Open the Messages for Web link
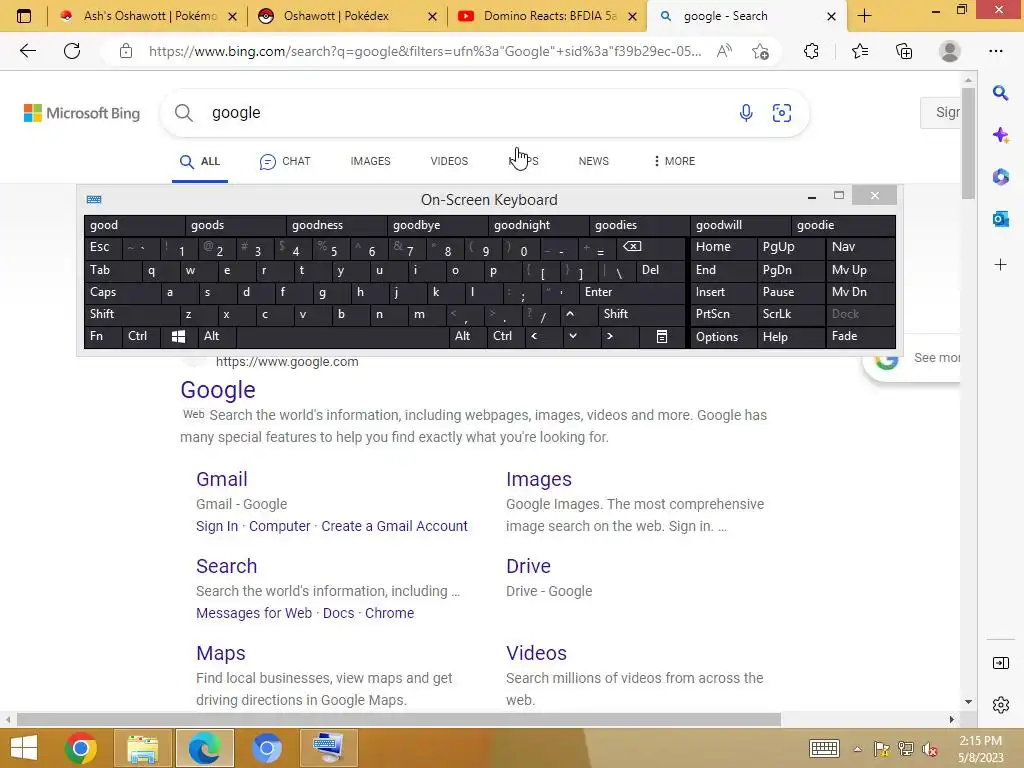The image size is (1024, 768). click(254, 613)
